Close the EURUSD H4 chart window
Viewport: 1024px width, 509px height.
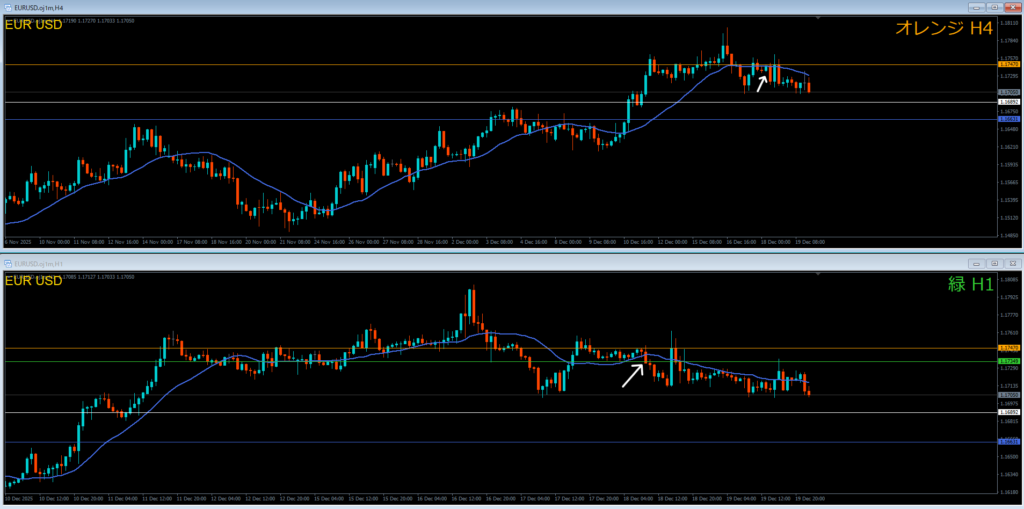(1011, 7)
